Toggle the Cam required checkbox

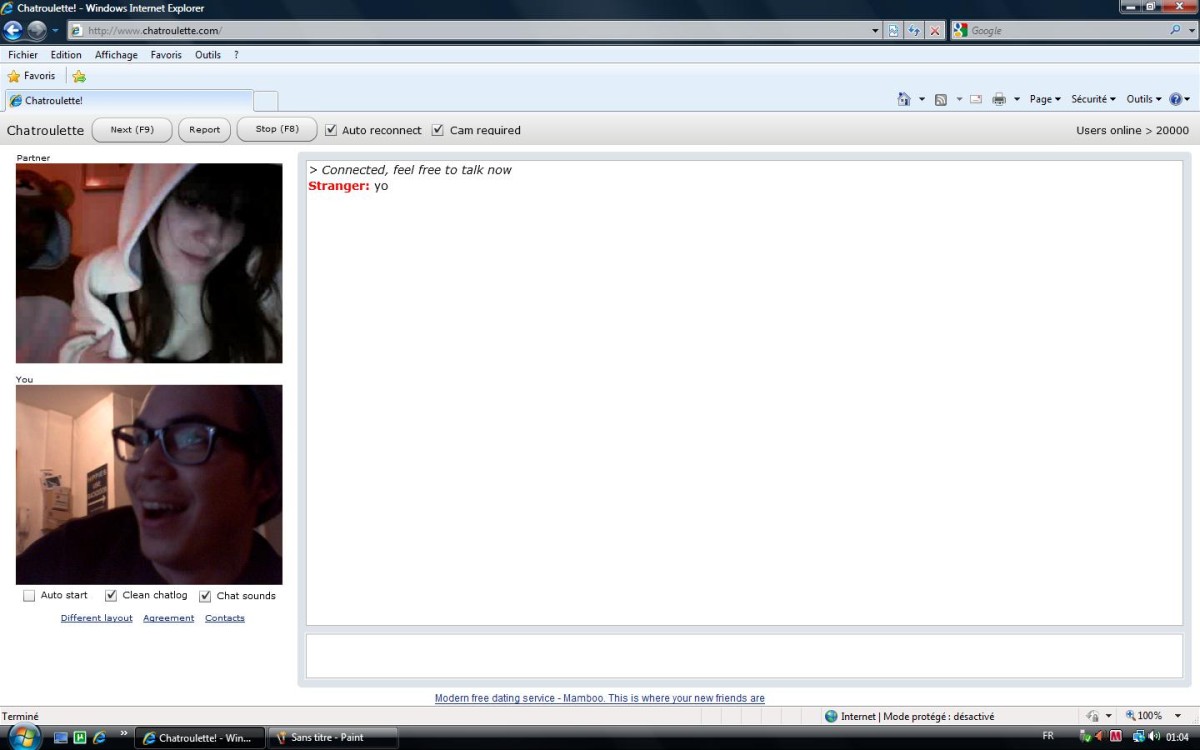click(437, 130)
